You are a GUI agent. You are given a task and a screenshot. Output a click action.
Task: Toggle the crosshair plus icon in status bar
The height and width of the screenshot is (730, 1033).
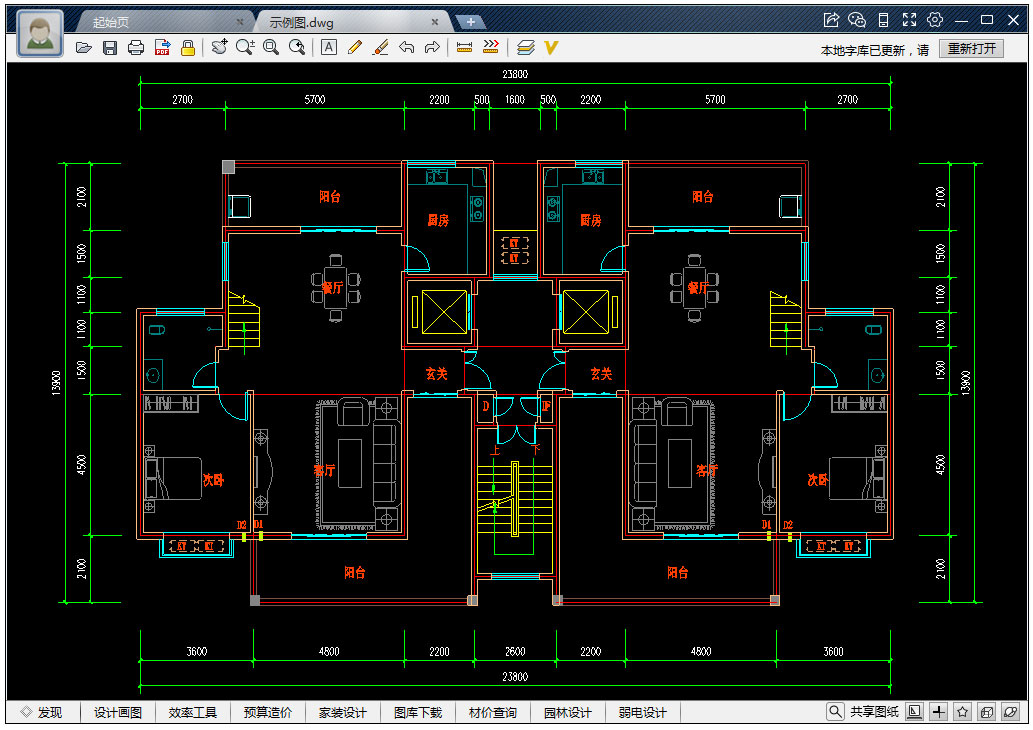coord(939,712)
